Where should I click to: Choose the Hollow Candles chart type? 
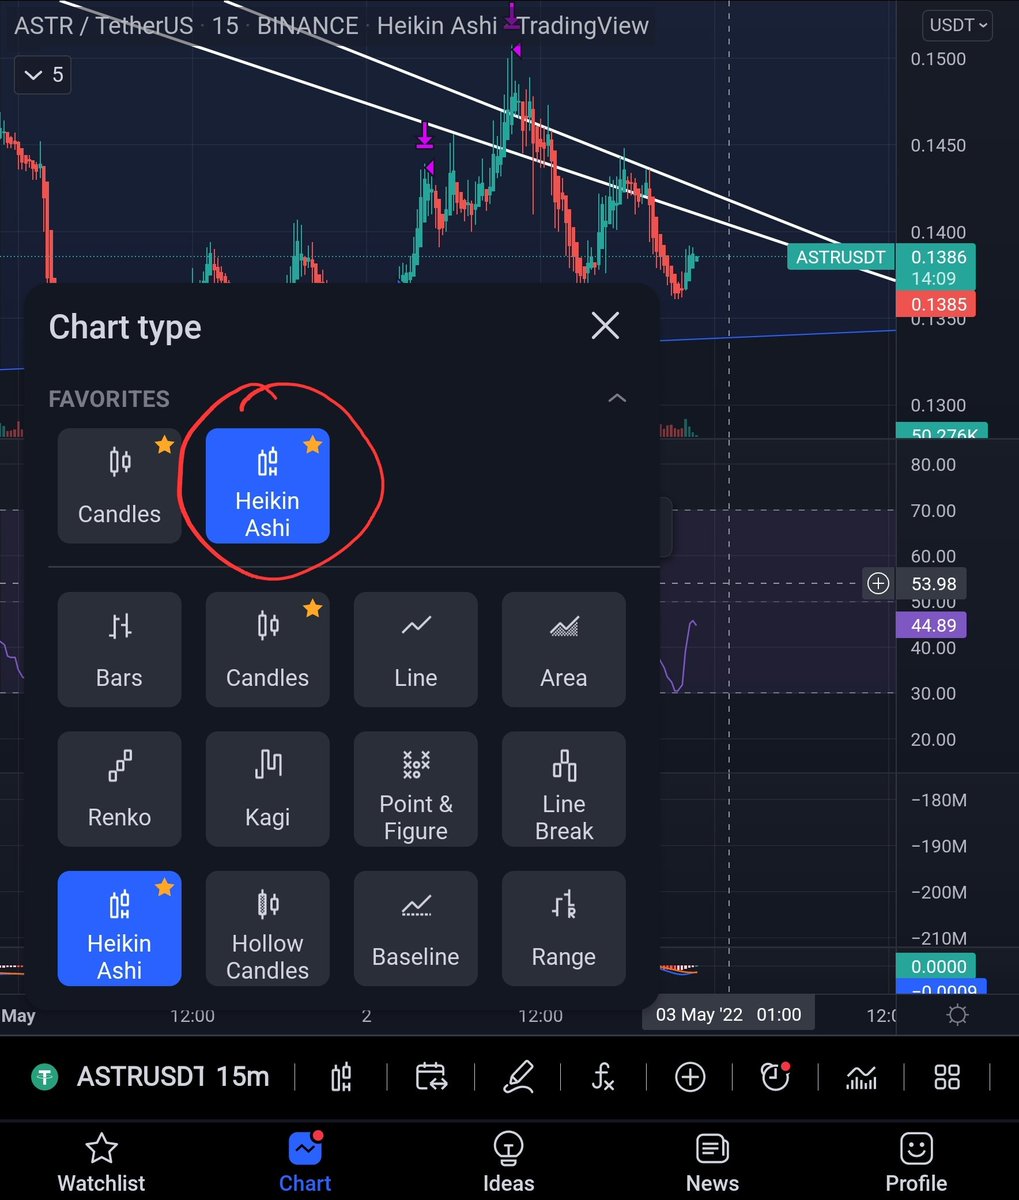point(267,928)
